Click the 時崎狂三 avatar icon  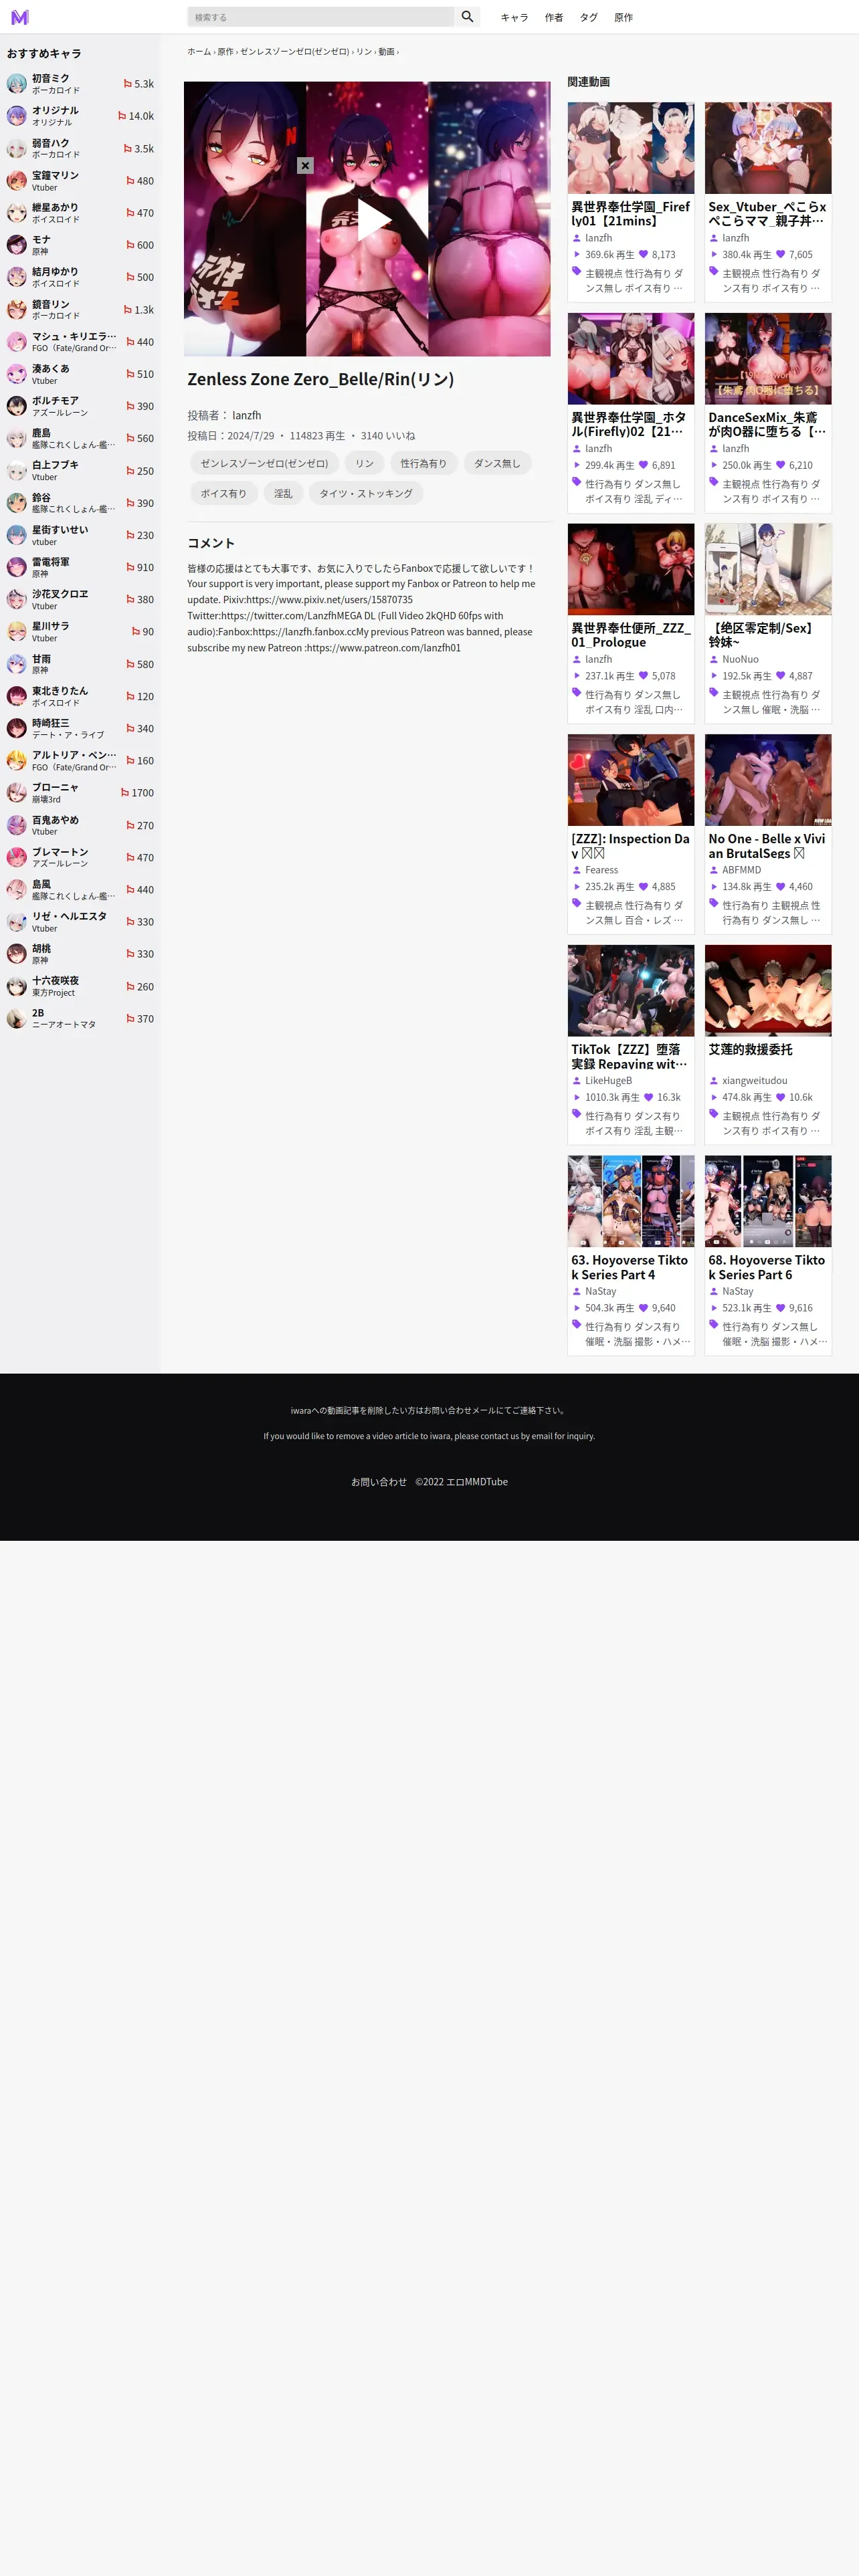click(17, 728)
